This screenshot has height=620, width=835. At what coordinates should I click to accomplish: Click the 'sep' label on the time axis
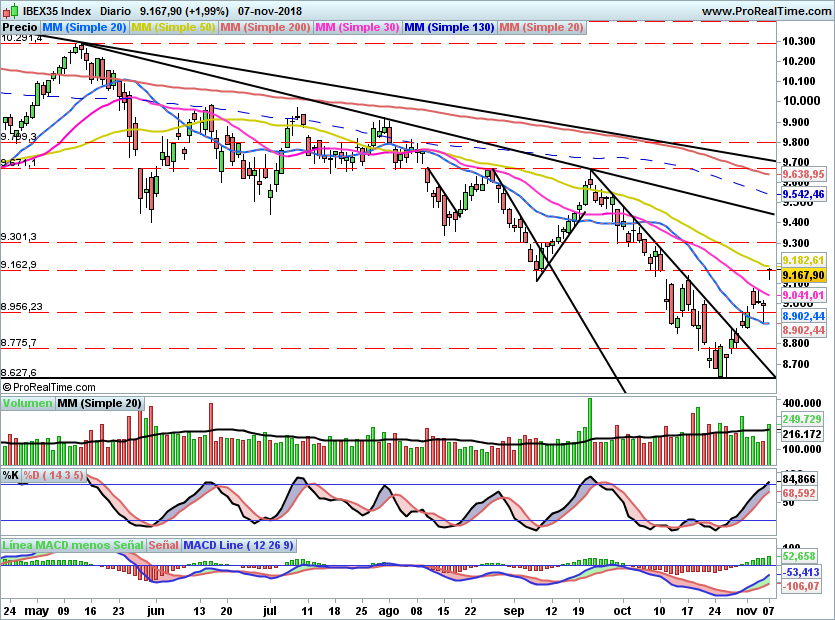coord(514,610)
